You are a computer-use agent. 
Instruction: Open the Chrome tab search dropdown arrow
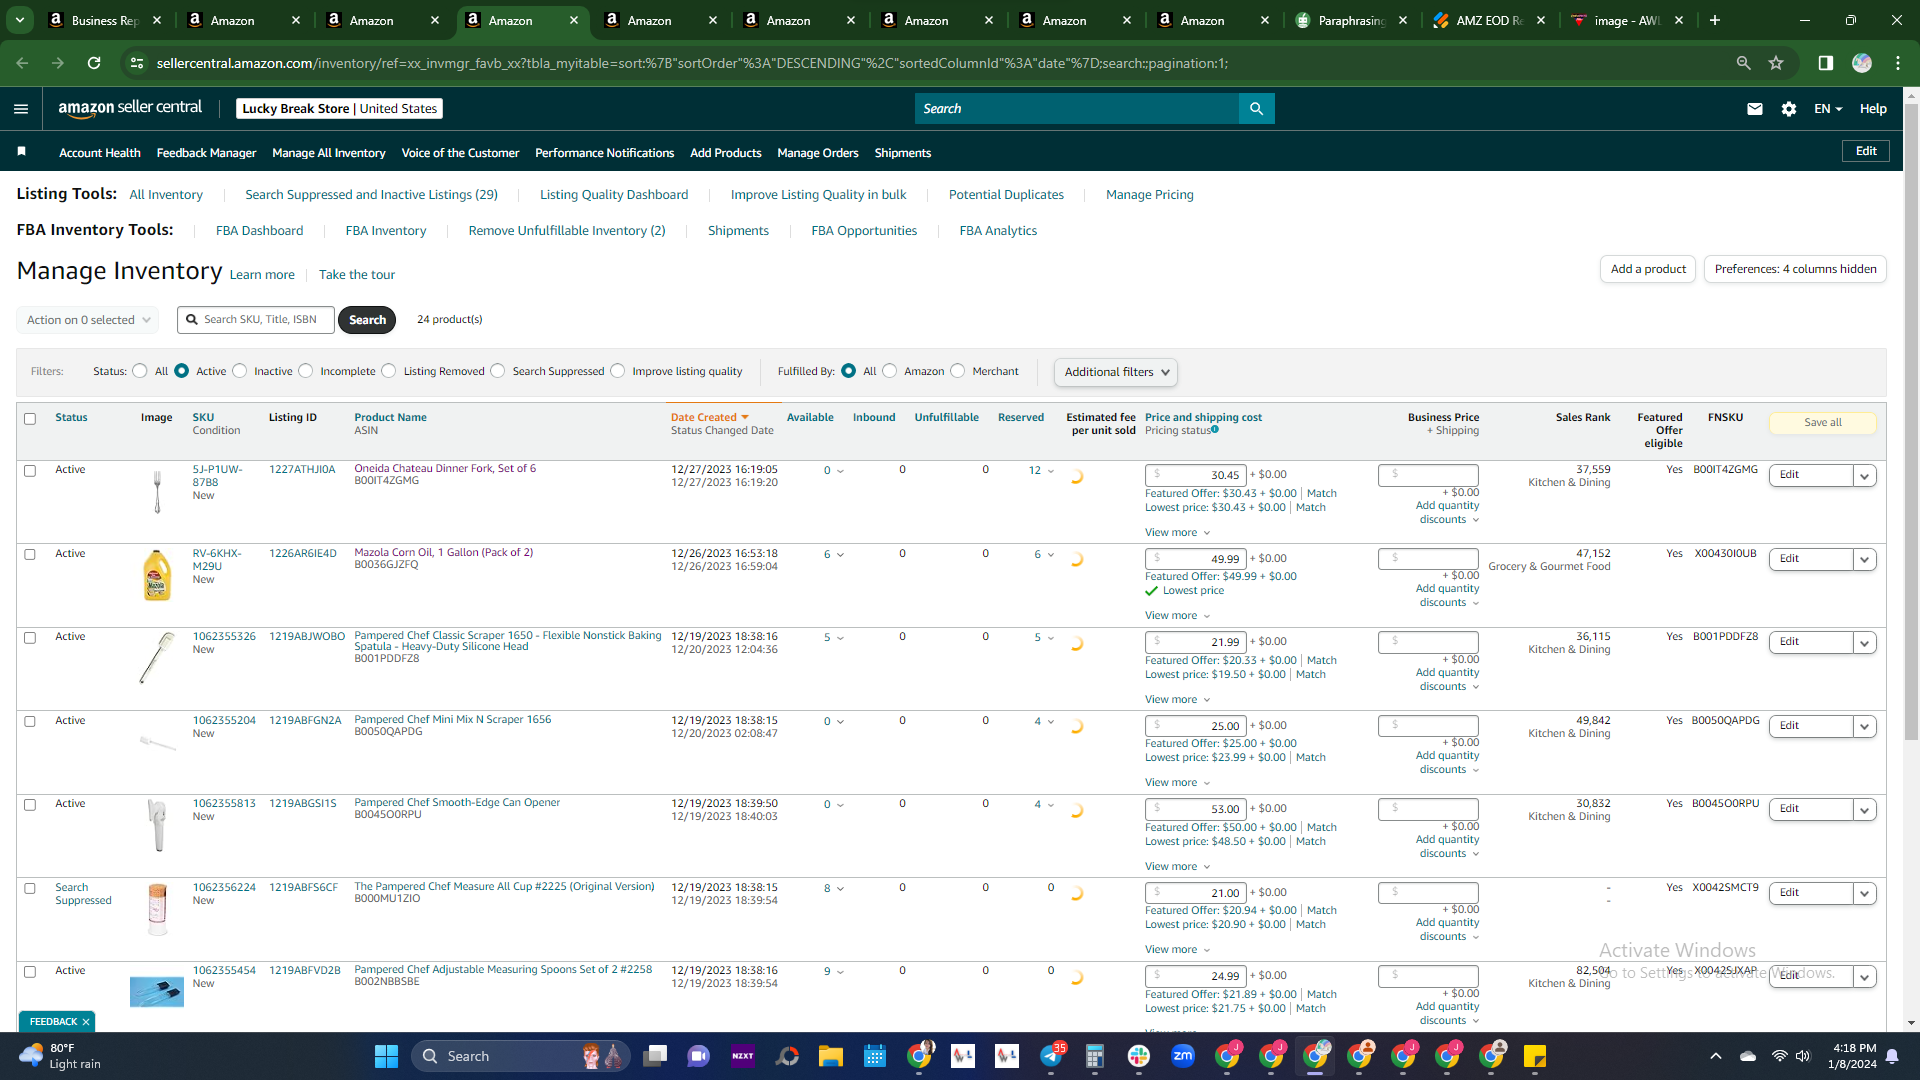point(20,20)
